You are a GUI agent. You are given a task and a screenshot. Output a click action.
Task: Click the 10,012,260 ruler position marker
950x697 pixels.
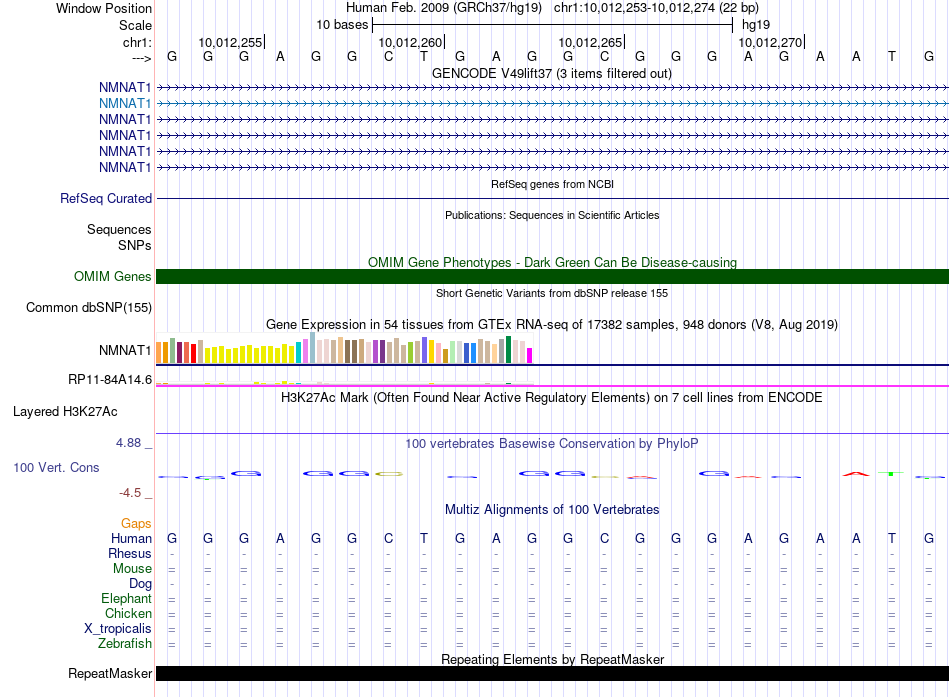(x=411, y=43)
